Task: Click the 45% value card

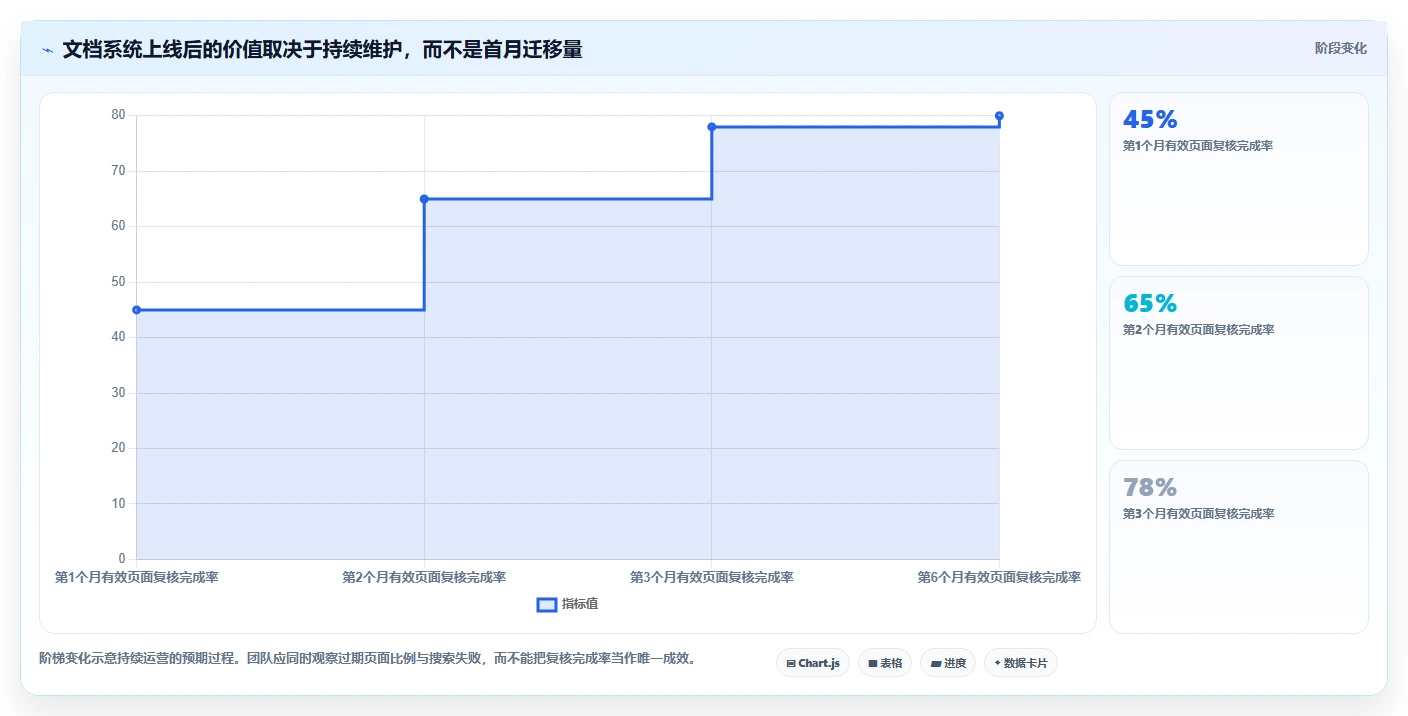Action: tap(1238, 179)
